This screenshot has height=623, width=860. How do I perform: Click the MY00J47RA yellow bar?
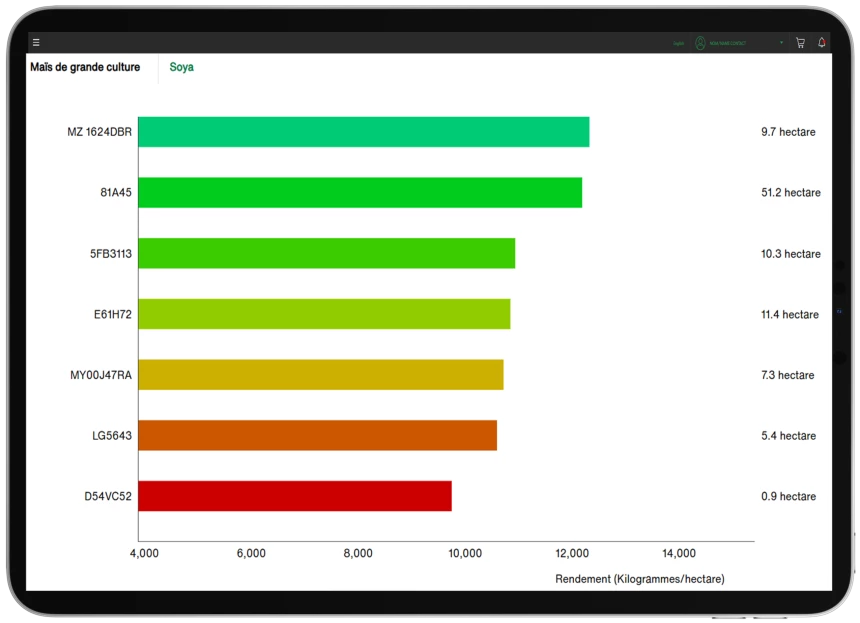(320, 375)
